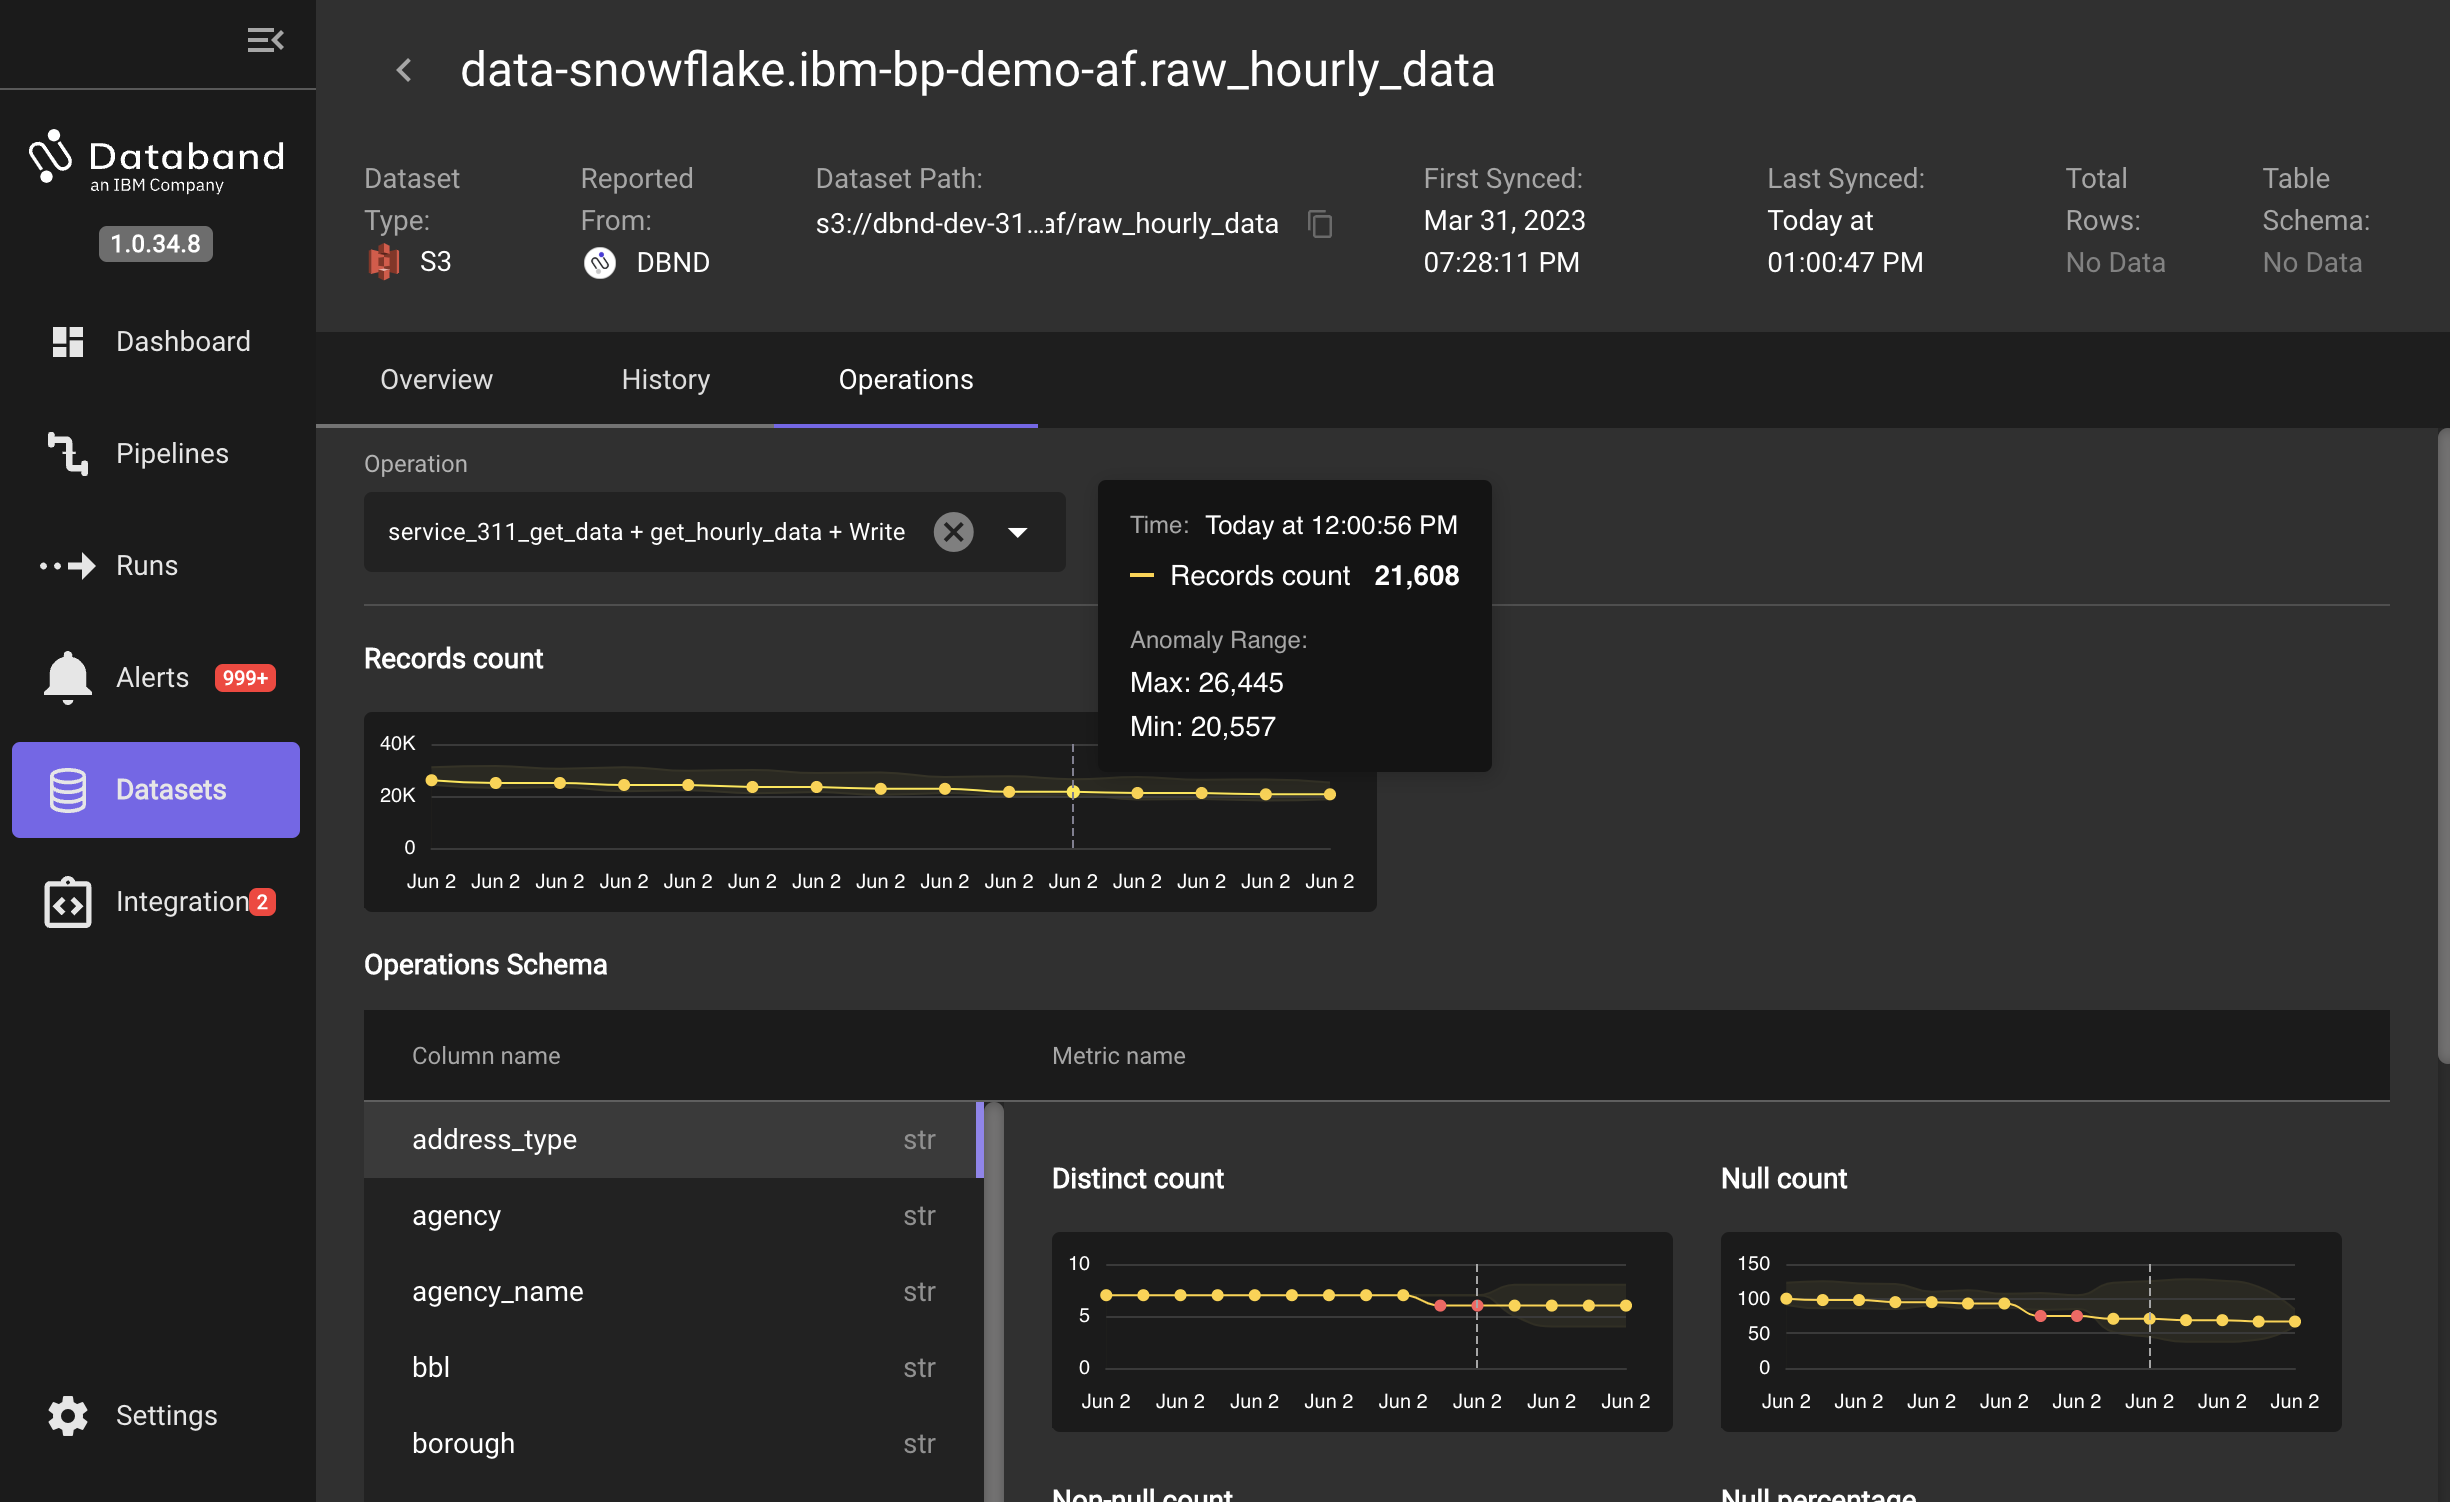Switch to the History tab
Image resolution: width=2450 pixels, height=1502 pixels.
coord(665,380)
